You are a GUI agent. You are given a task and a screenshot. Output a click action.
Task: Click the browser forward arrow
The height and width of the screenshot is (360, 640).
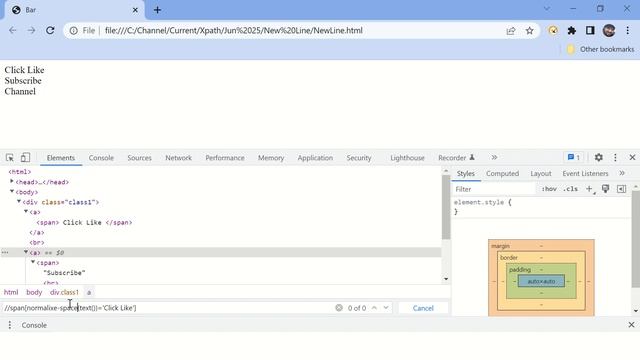tap(31, 31)
